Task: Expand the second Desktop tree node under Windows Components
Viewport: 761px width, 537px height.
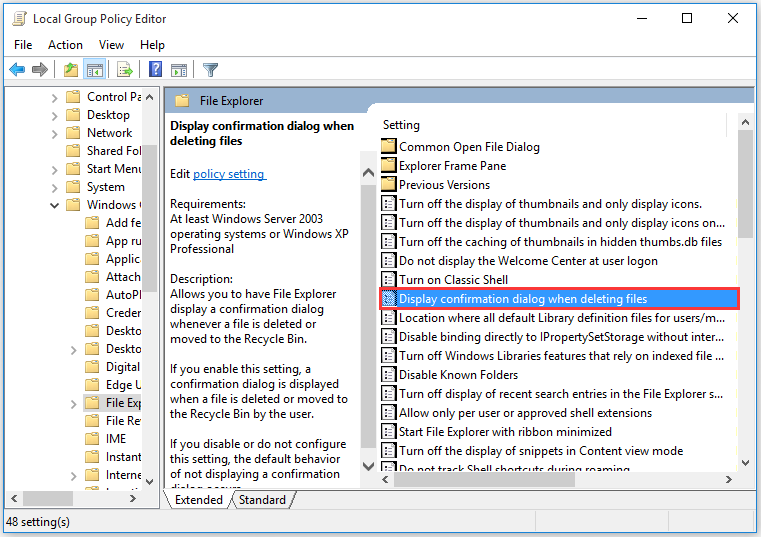Action: [x=73, y=350]
